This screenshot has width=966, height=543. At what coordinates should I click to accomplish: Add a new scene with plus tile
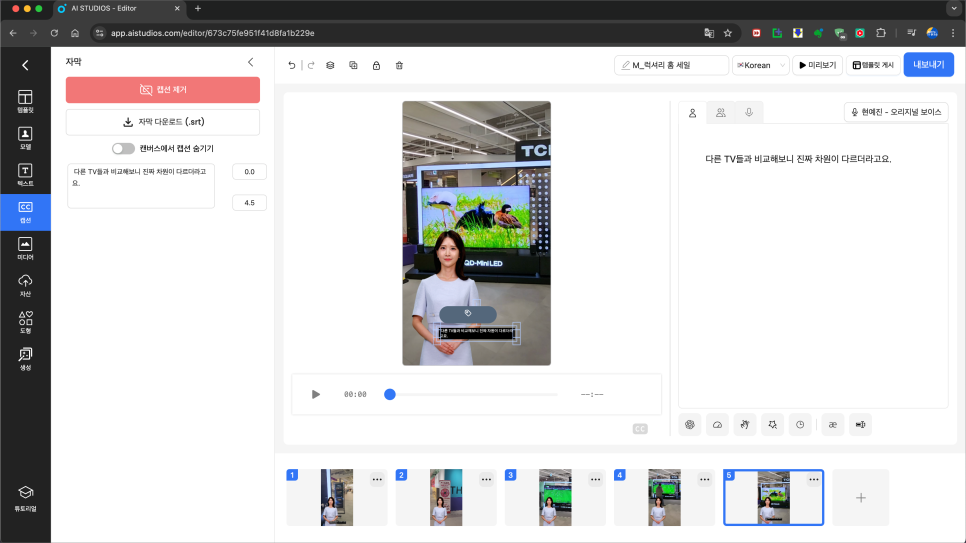[861, 497]
